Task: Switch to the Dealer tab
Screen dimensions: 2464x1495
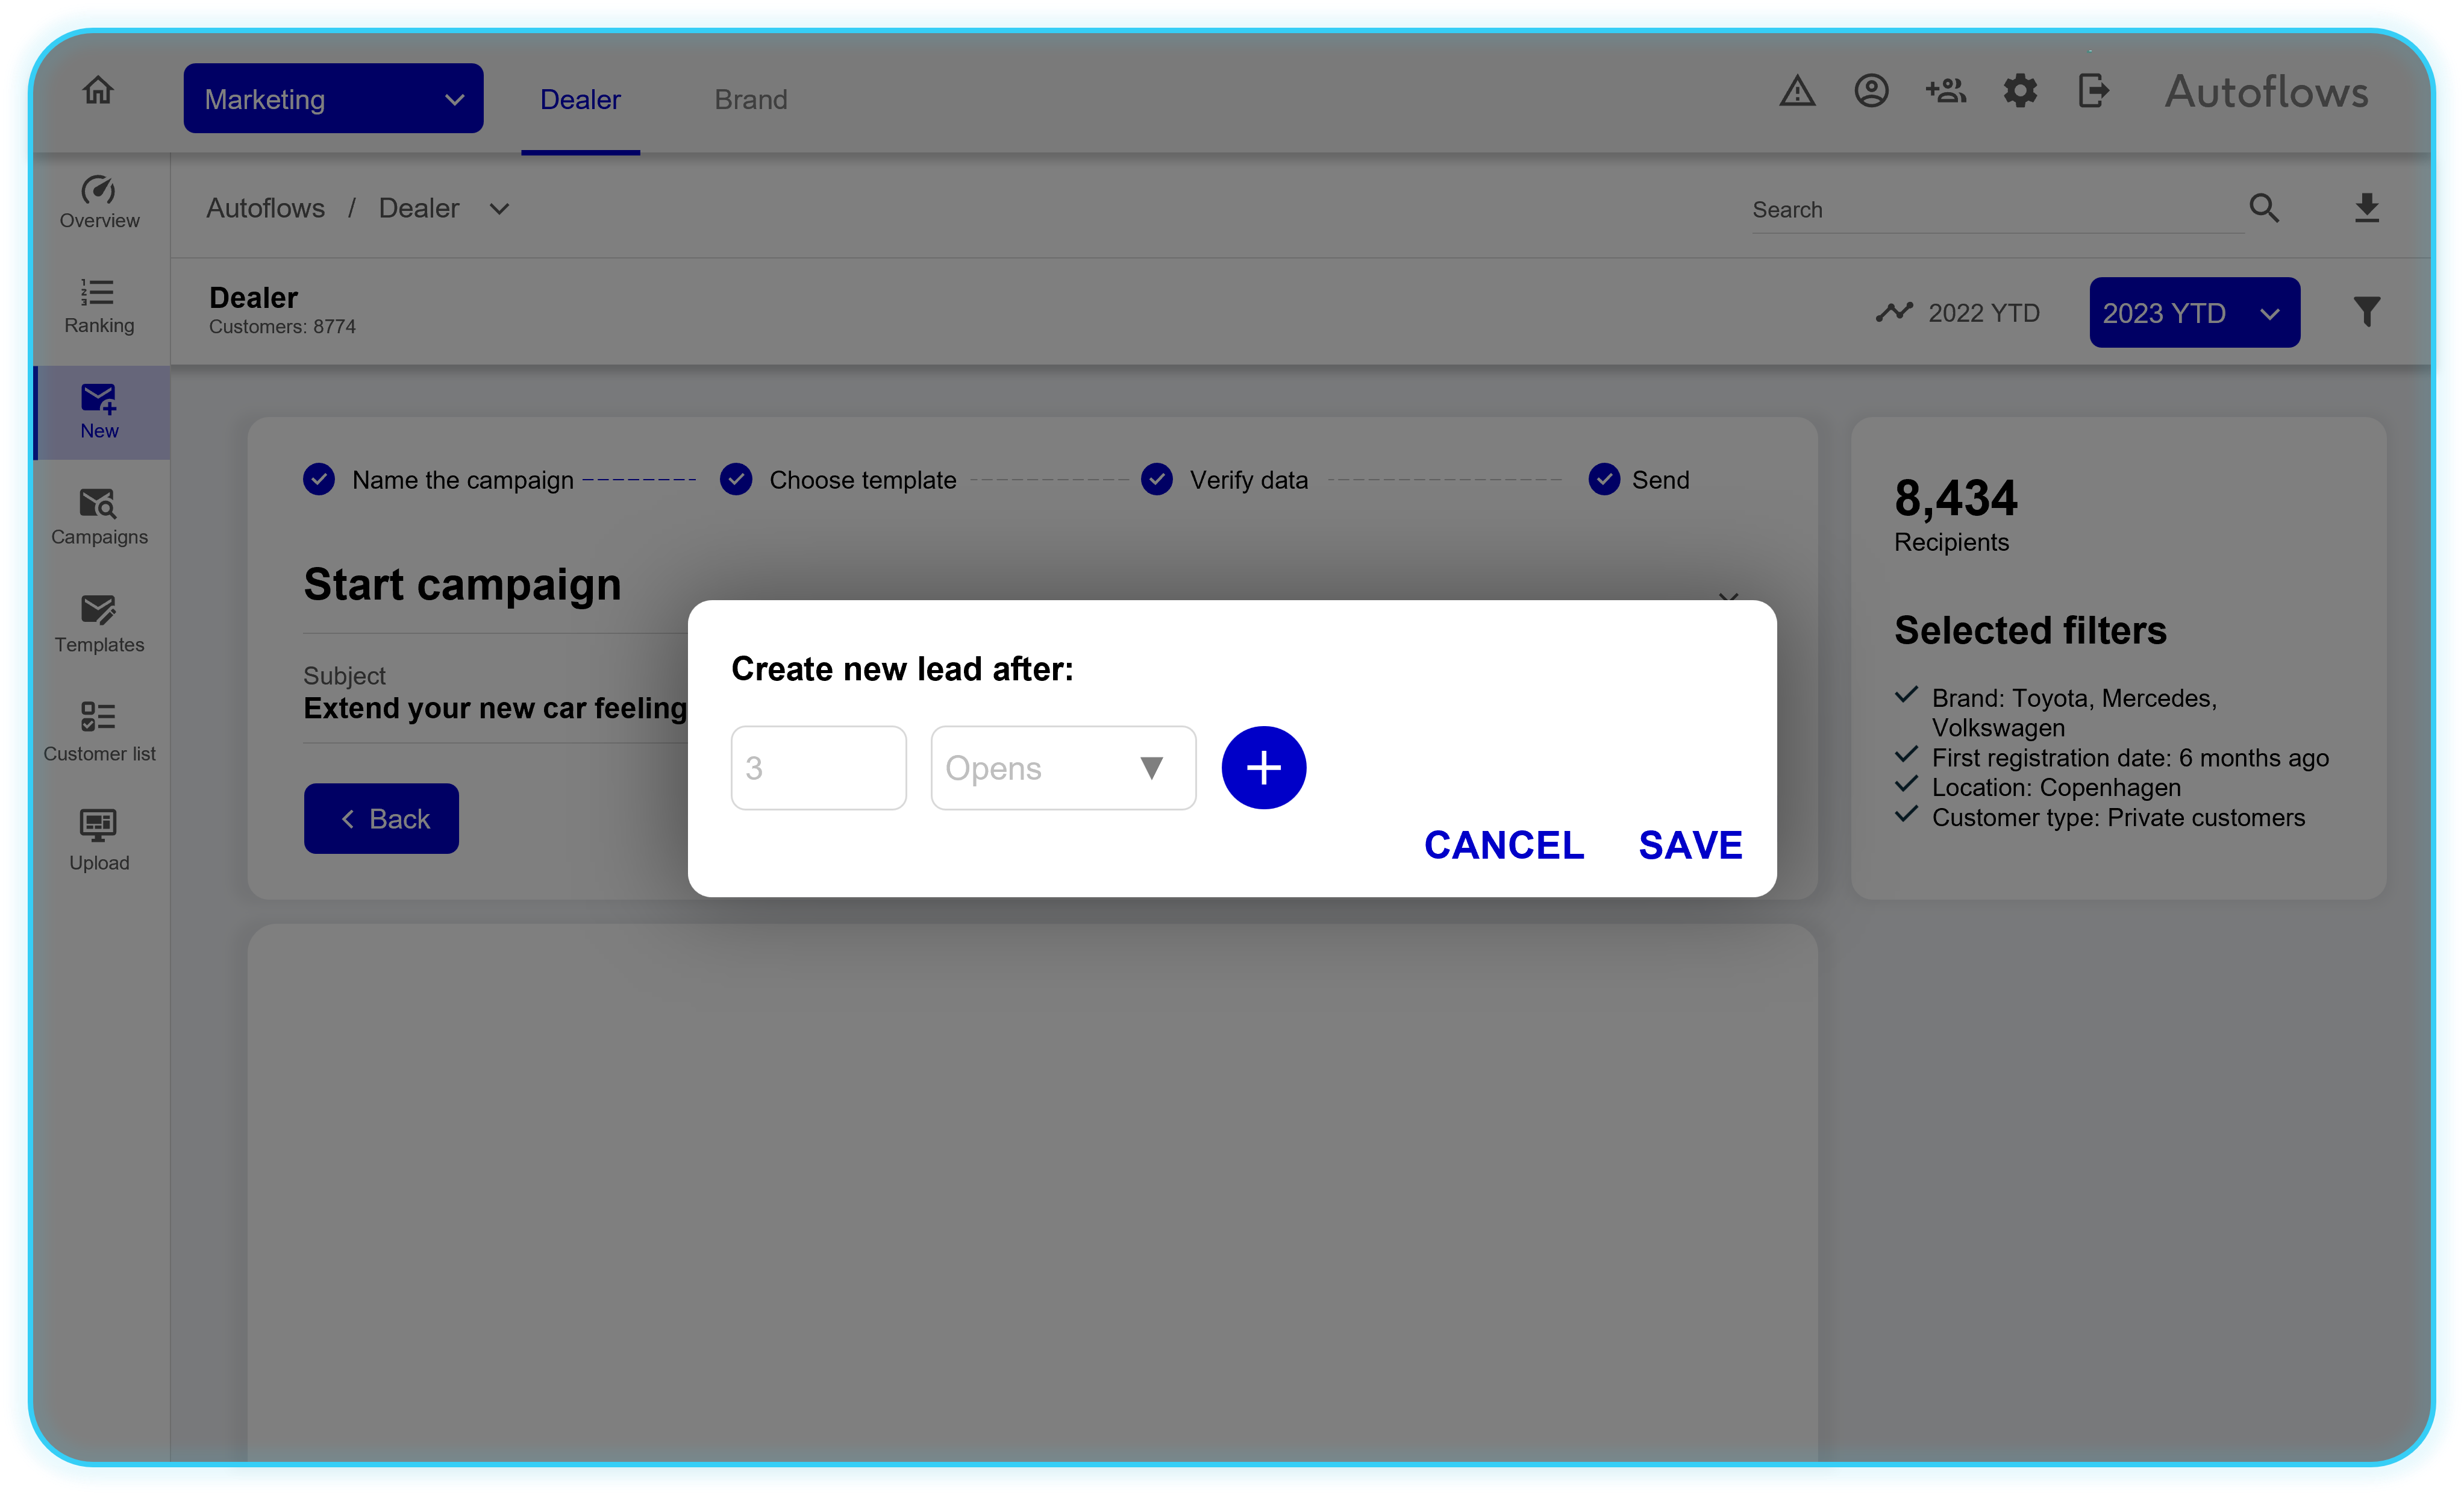Action: click(580, 100)
